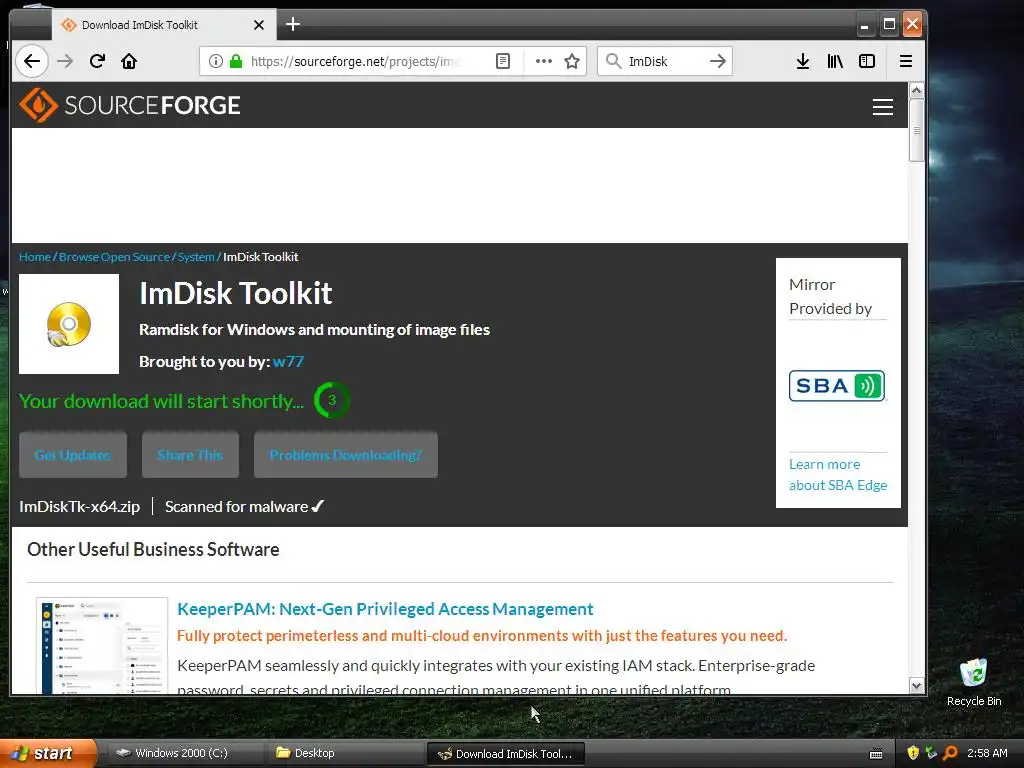Bookmark this page with the star icon
This screenshot has height=768, width=1024.
pos(572,61)
